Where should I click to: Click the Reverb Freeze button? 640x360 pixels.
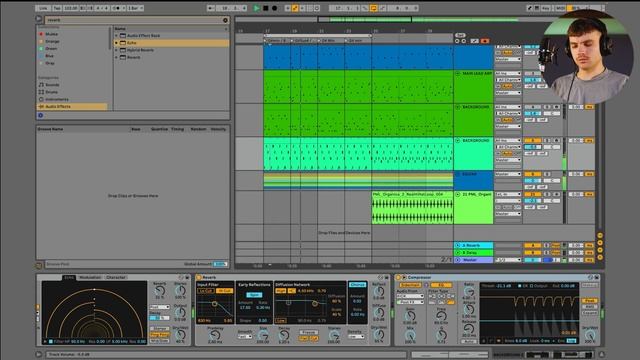tap(309, 332)
